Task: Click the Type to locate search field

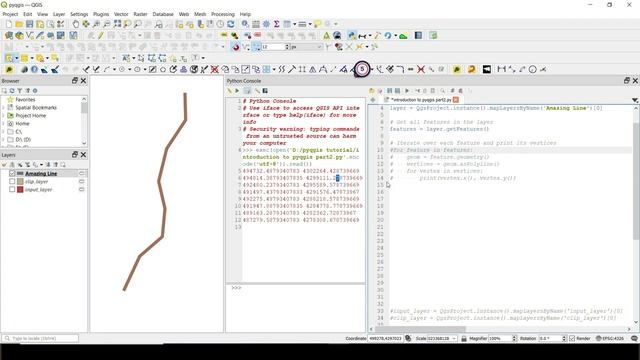Action: click(40, 338)
